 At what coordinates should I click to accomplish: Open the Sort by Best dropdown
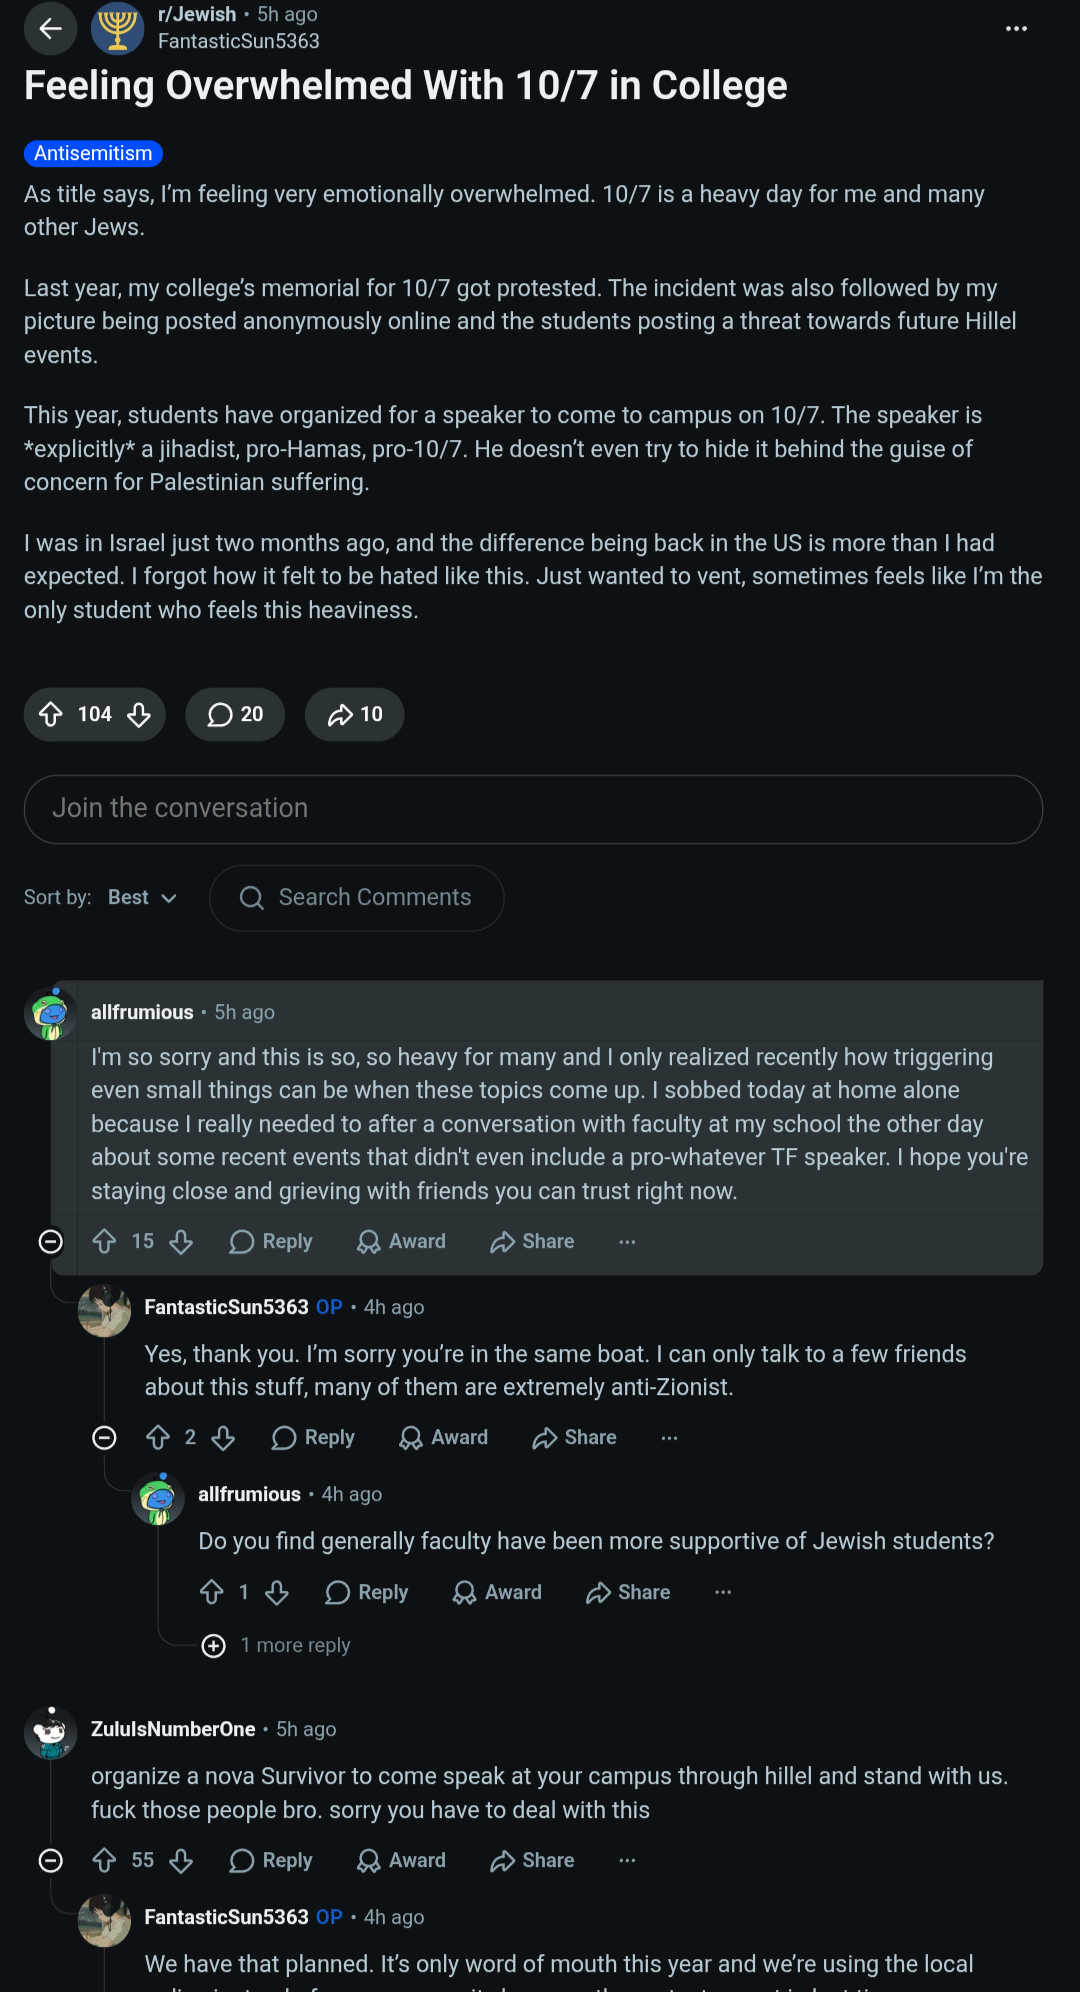click(142, 897)
